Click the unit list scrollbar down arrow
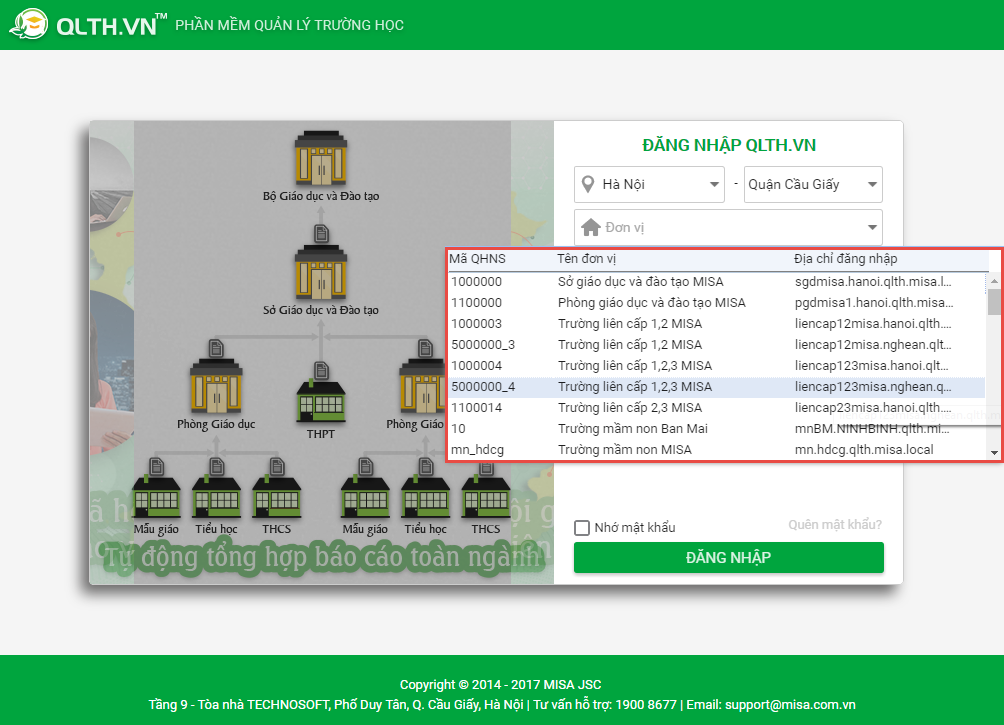Viewport: 1004px width, 725px height. pos(994,453)
